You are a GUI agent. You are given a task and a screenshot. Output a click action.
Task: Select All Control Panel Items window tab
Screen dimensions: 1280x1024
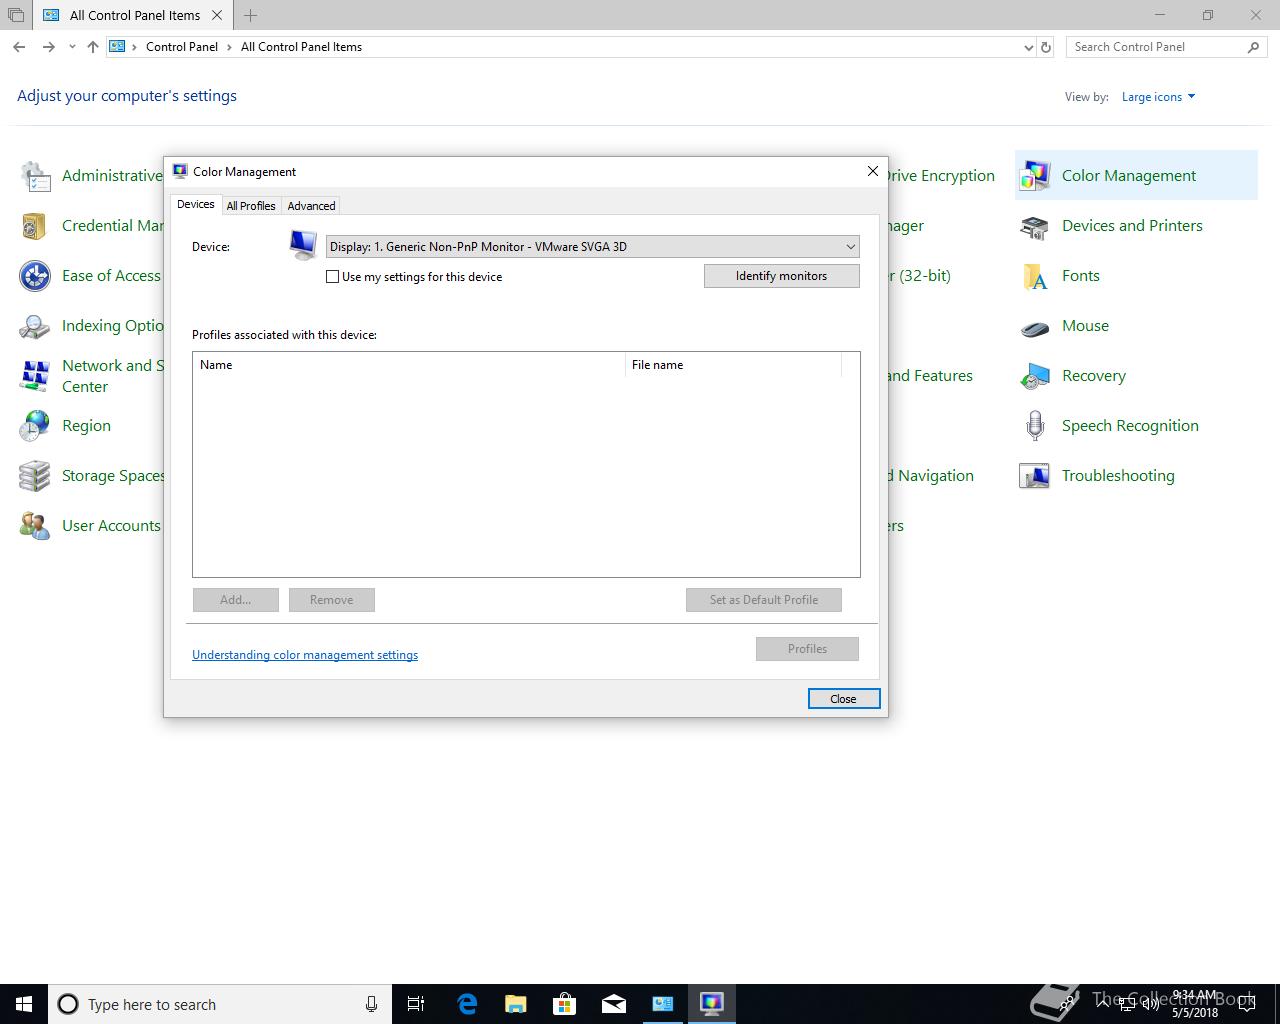(x=135, y=16)
